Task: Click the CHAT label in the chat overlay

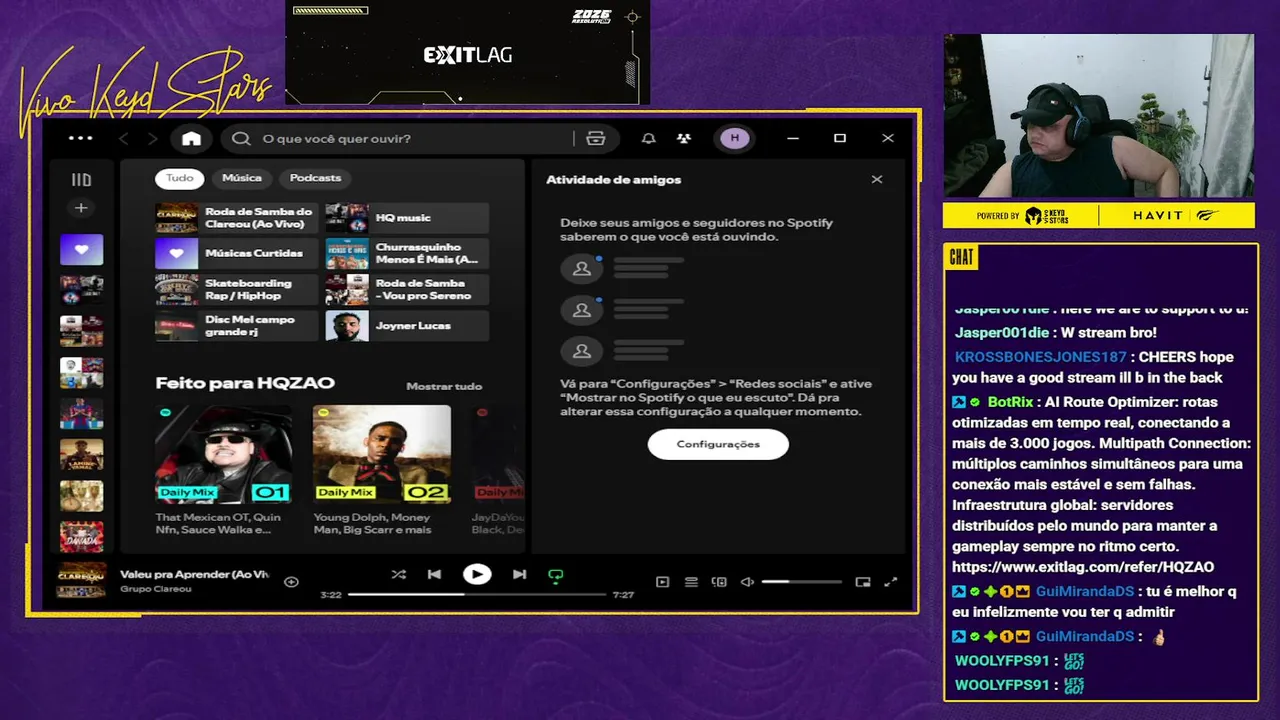Action: (961, 258)
